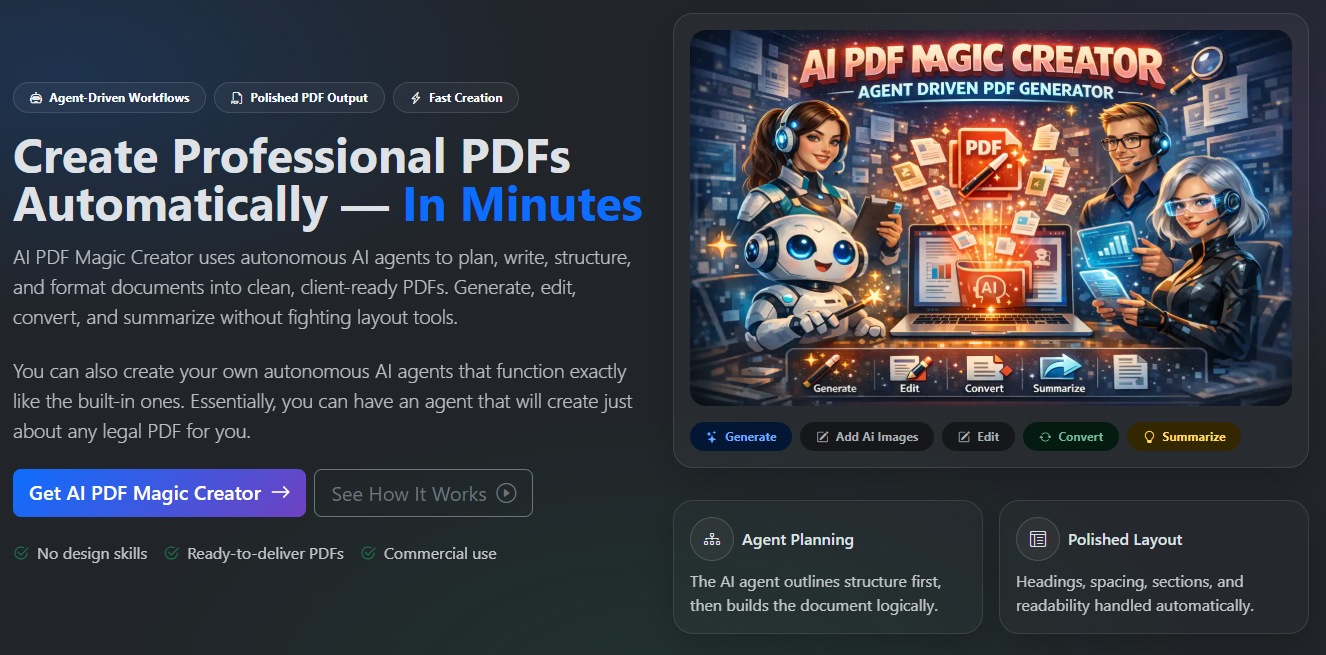This screenshot has width=1326, height=655.
Task: Click the Agent Planning hierarchy icon
Action: 712,539
